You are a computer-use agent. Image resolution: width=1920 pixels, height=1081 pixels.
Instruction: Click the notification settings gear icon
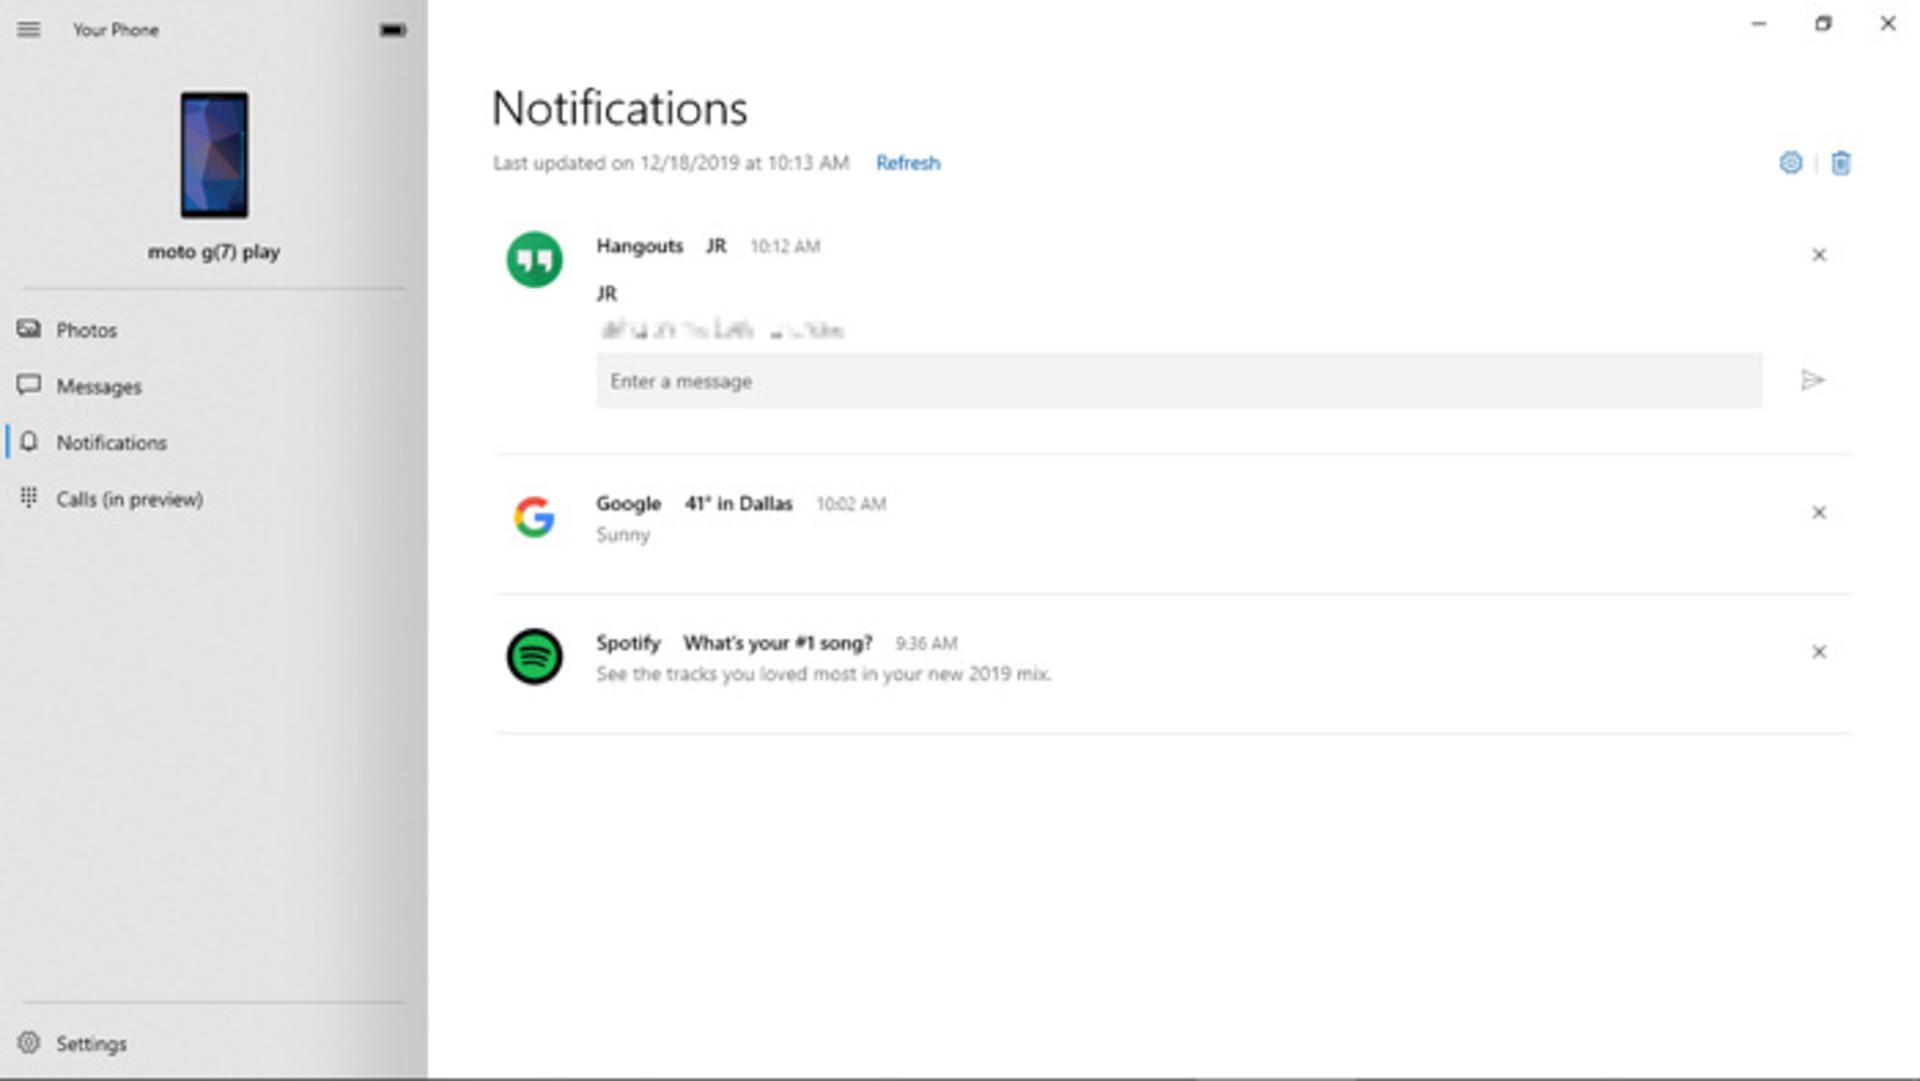coord(1790,163)
